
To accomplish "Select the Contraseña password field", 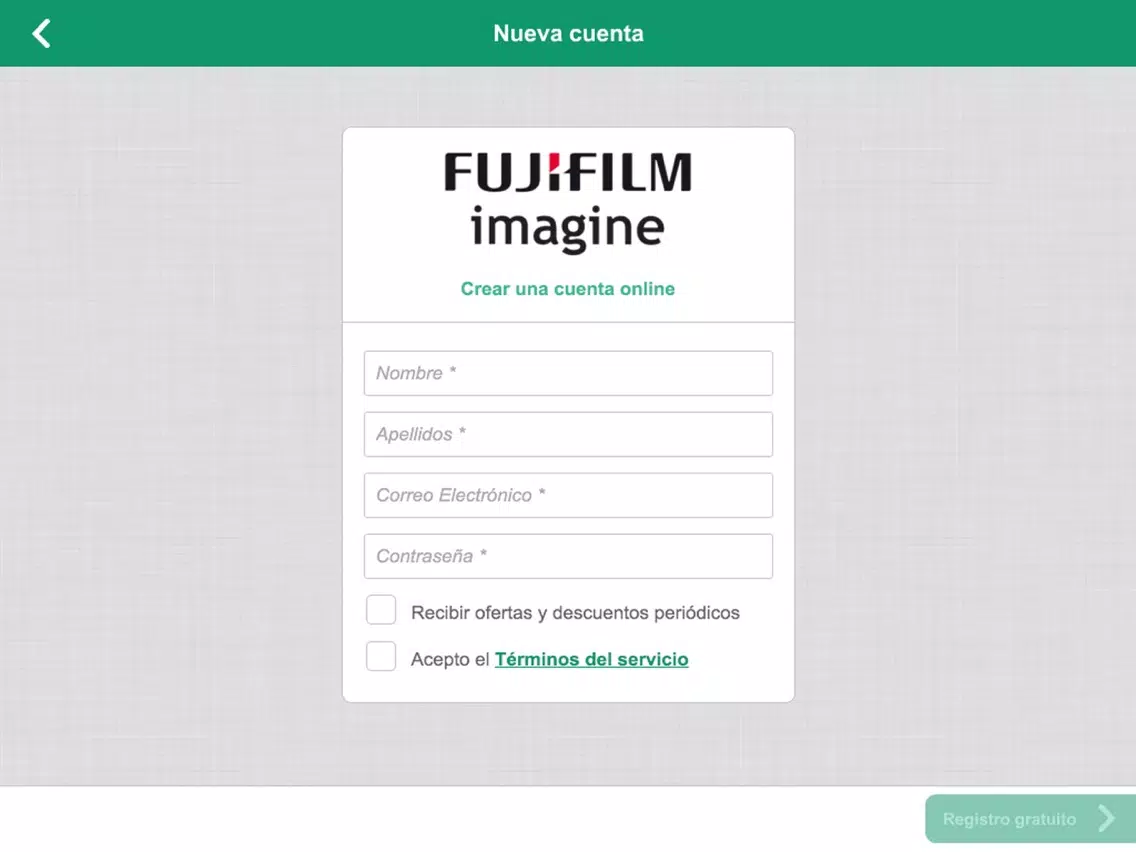I will [568, 556].
